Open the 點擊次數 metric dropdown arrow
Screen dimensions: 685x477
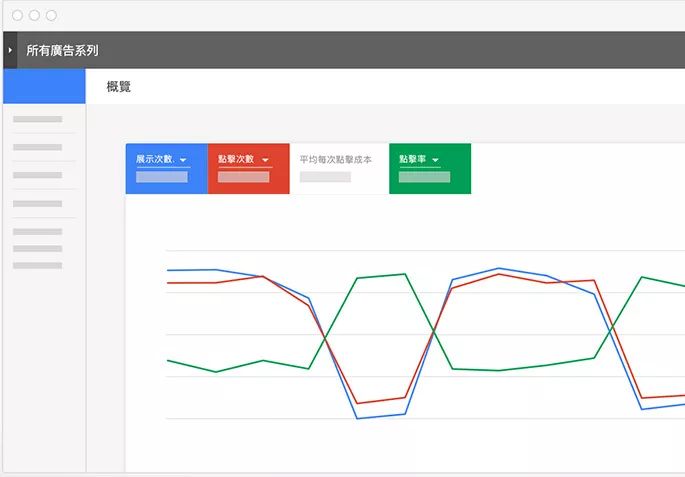pos(265,160)
